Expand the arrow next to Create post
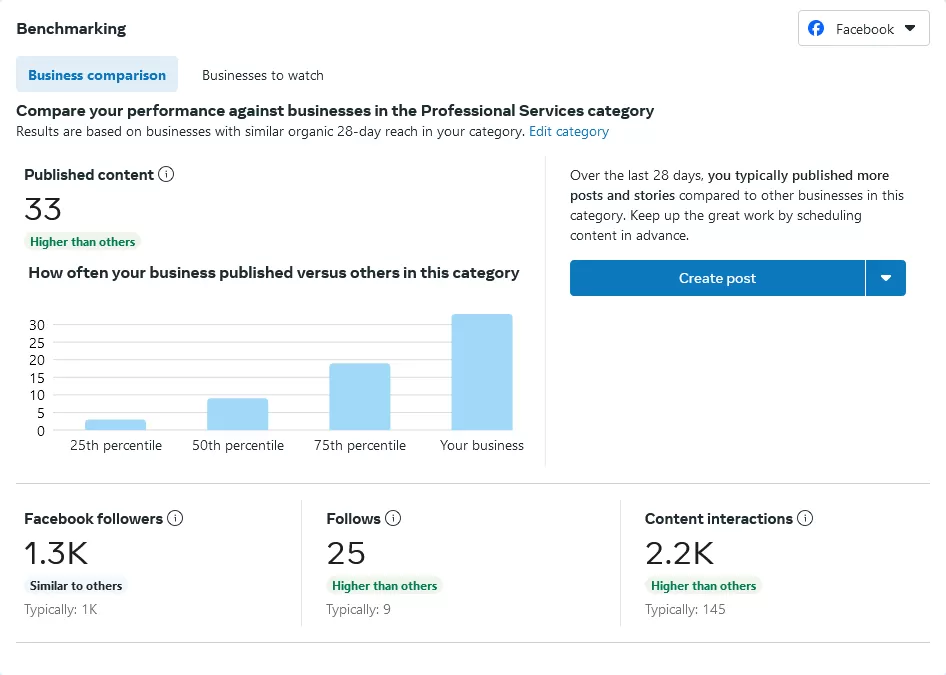946x675 pixels. [x=886, y=278]
